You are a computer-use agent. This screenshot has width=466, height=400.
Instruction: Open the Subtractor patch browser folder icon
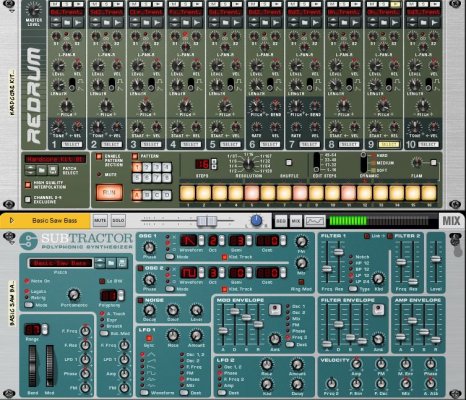click(x=111, y=263)
